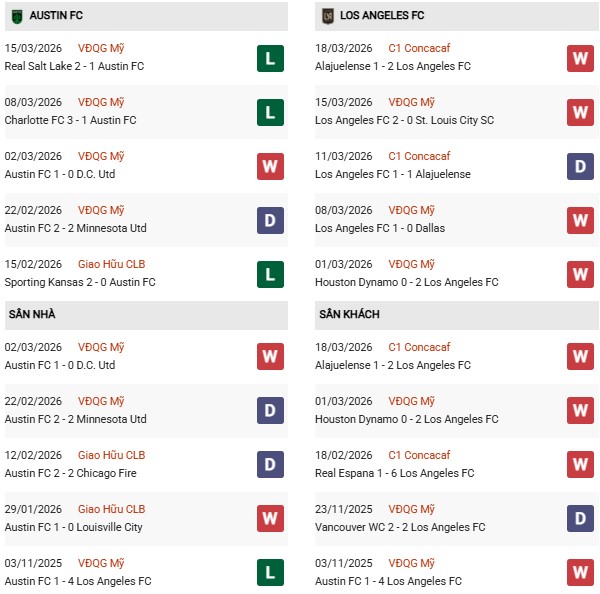Click the C1 Concacaf label dated 11/03/2026

click(420, 156)
